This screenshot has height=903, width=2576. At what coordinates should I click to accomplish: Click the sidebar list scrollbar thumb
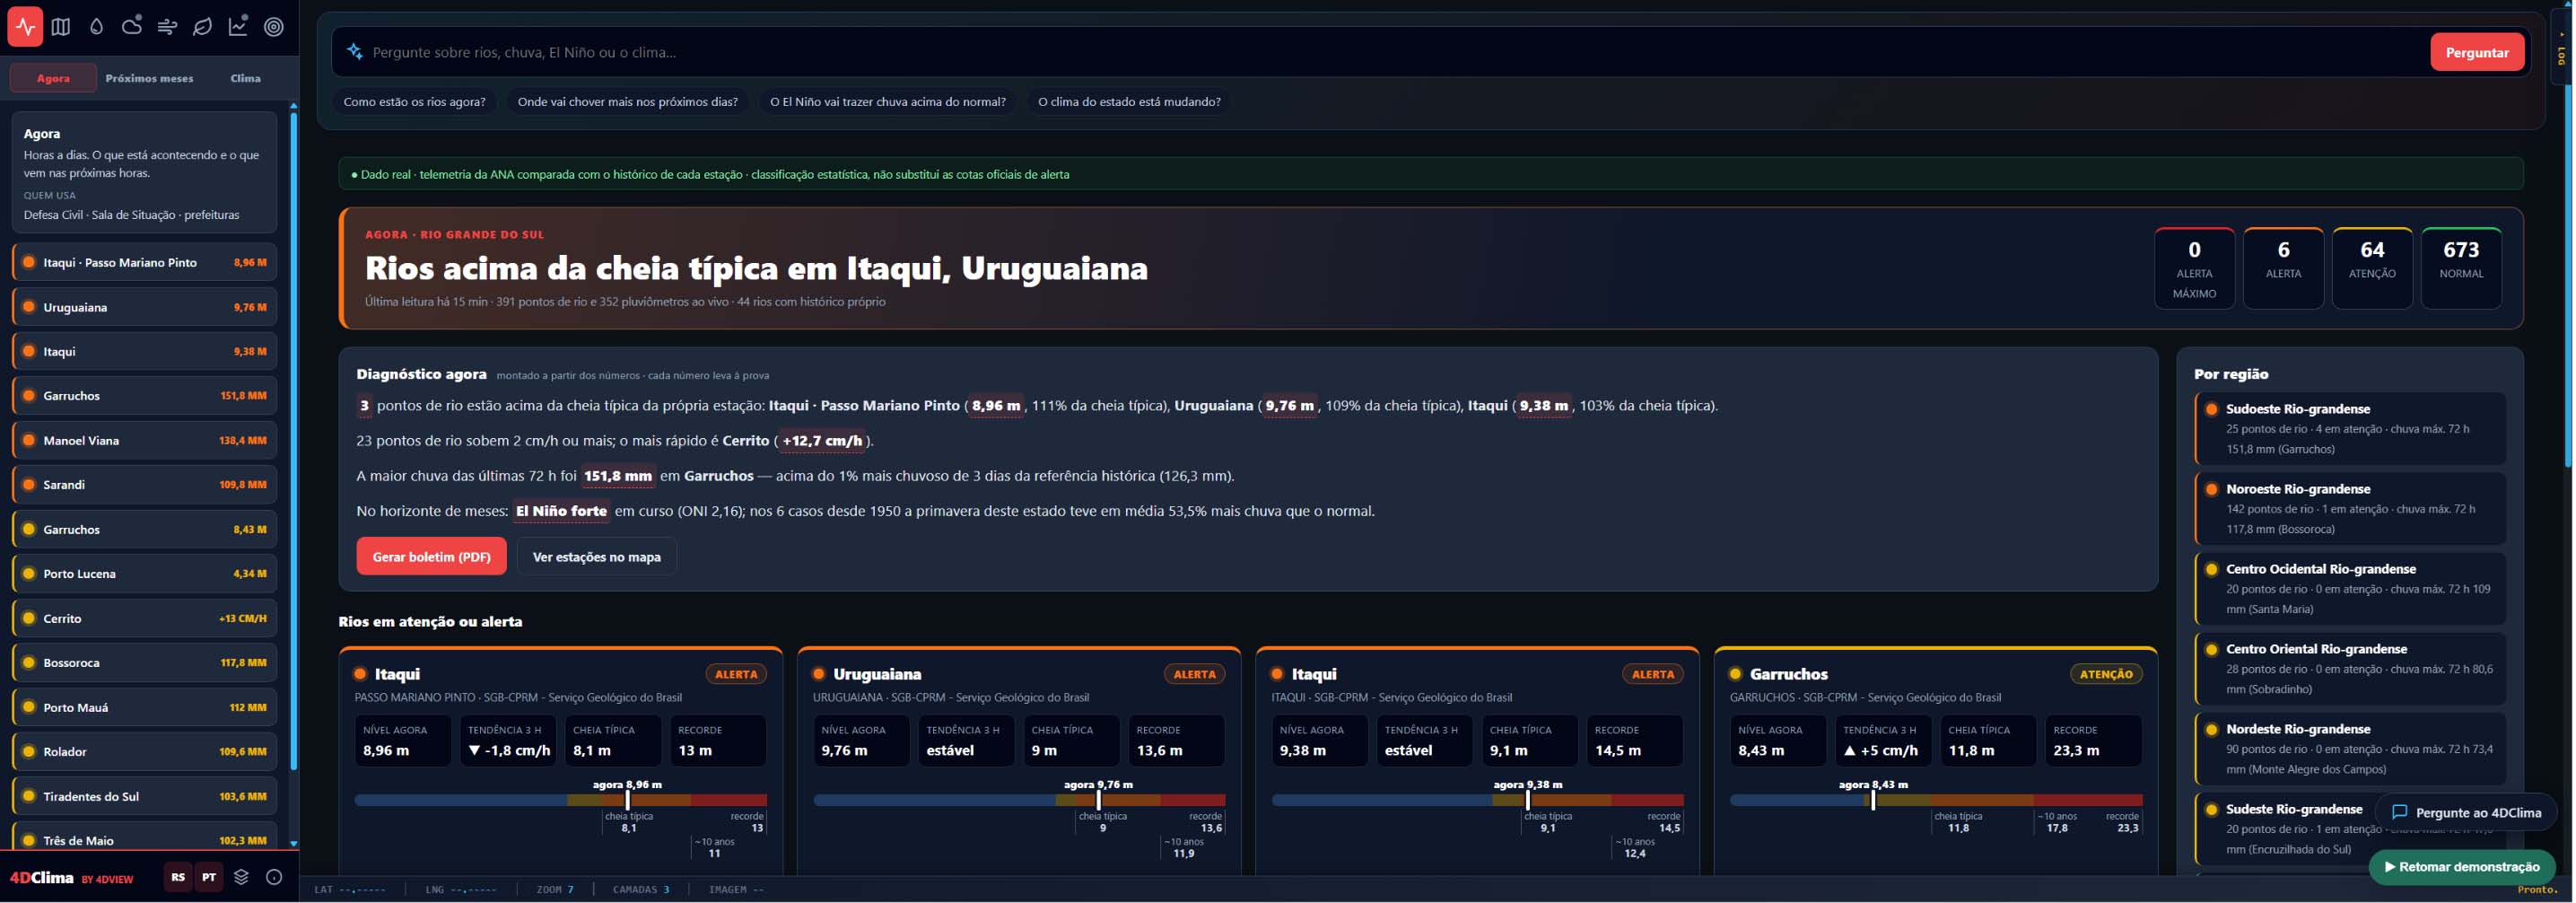click(x=294, y=440)
